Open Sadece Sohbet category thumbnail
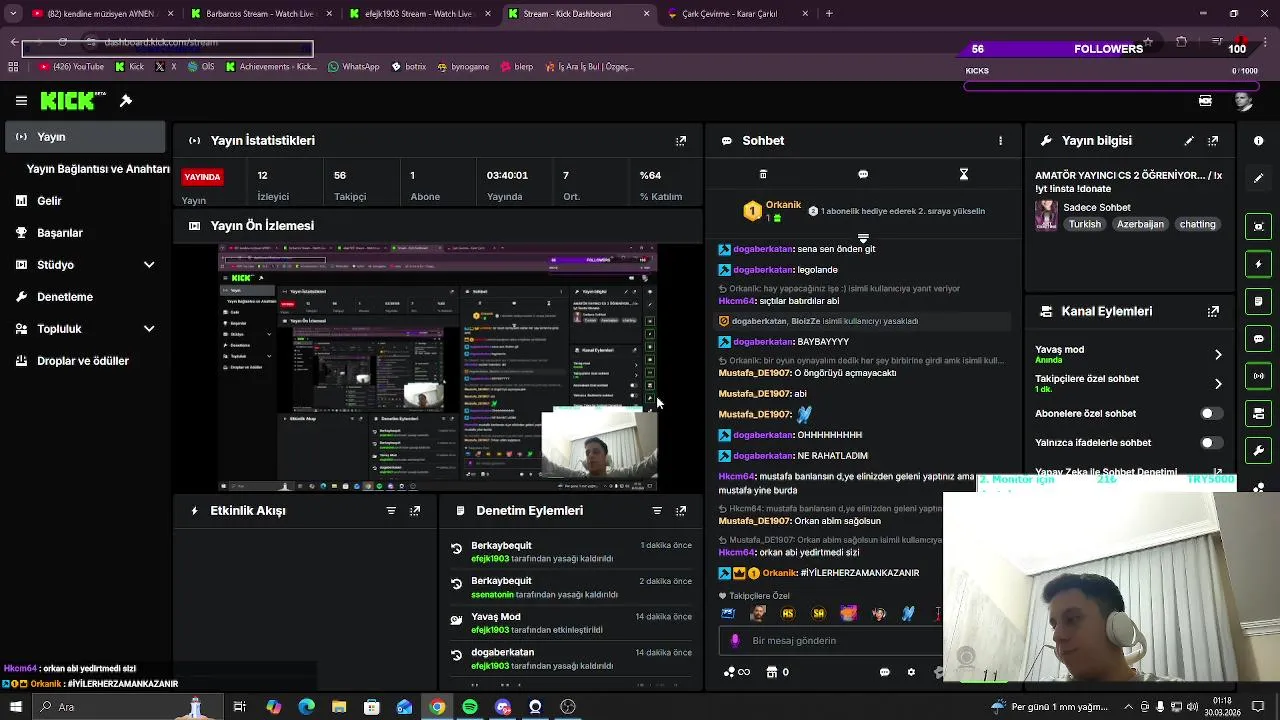The width and height of the screenshot is (1280, 720). (x=1046, y=215)
